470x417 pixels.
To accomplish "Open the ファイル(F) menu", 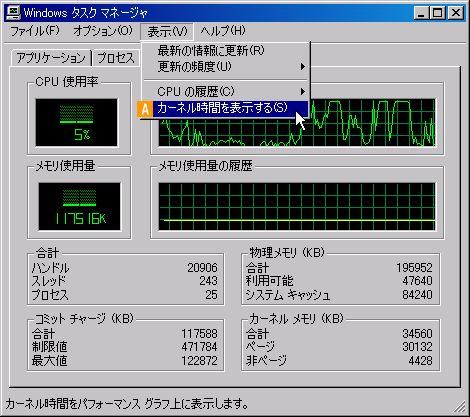I will (35, 31).
